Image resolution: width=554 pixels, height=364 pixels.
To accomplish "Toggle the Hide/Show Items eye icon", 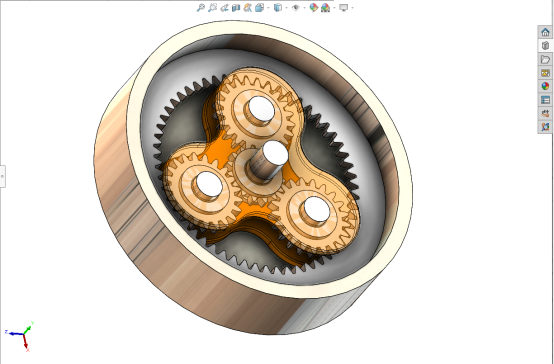I will [x=296, y=8].
